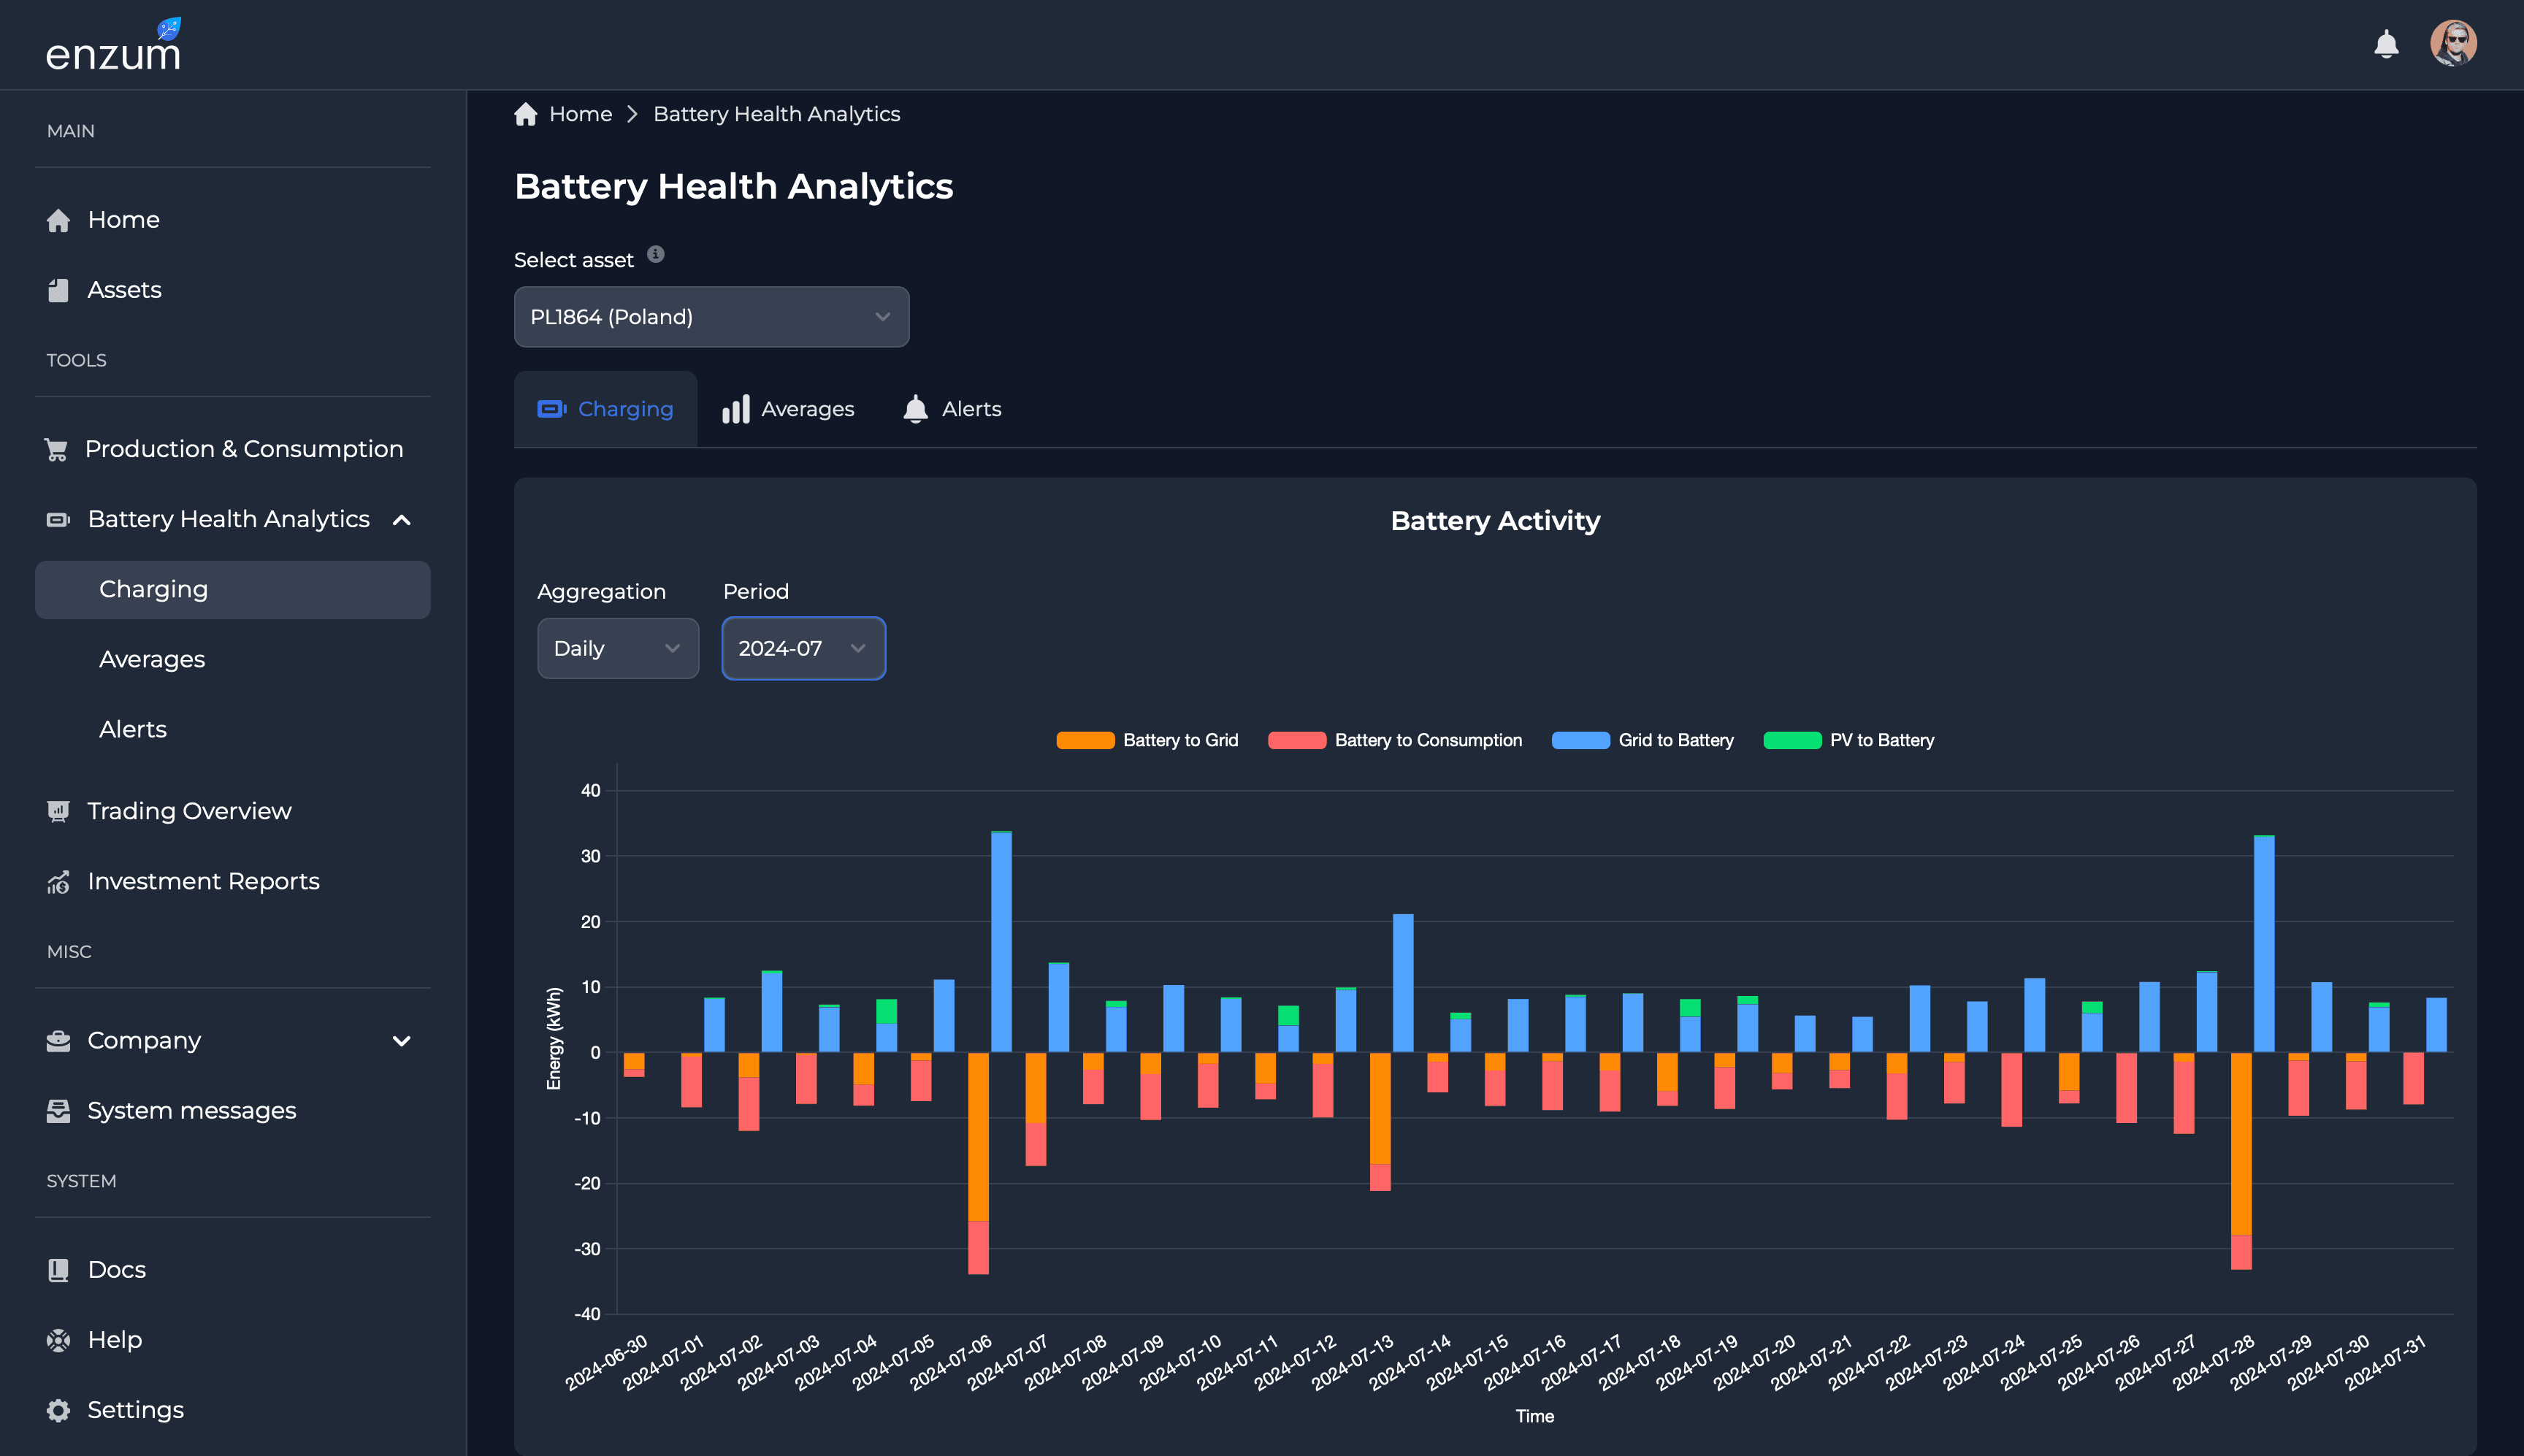Open the Daily aggregation dropdown

pos(617,648)
